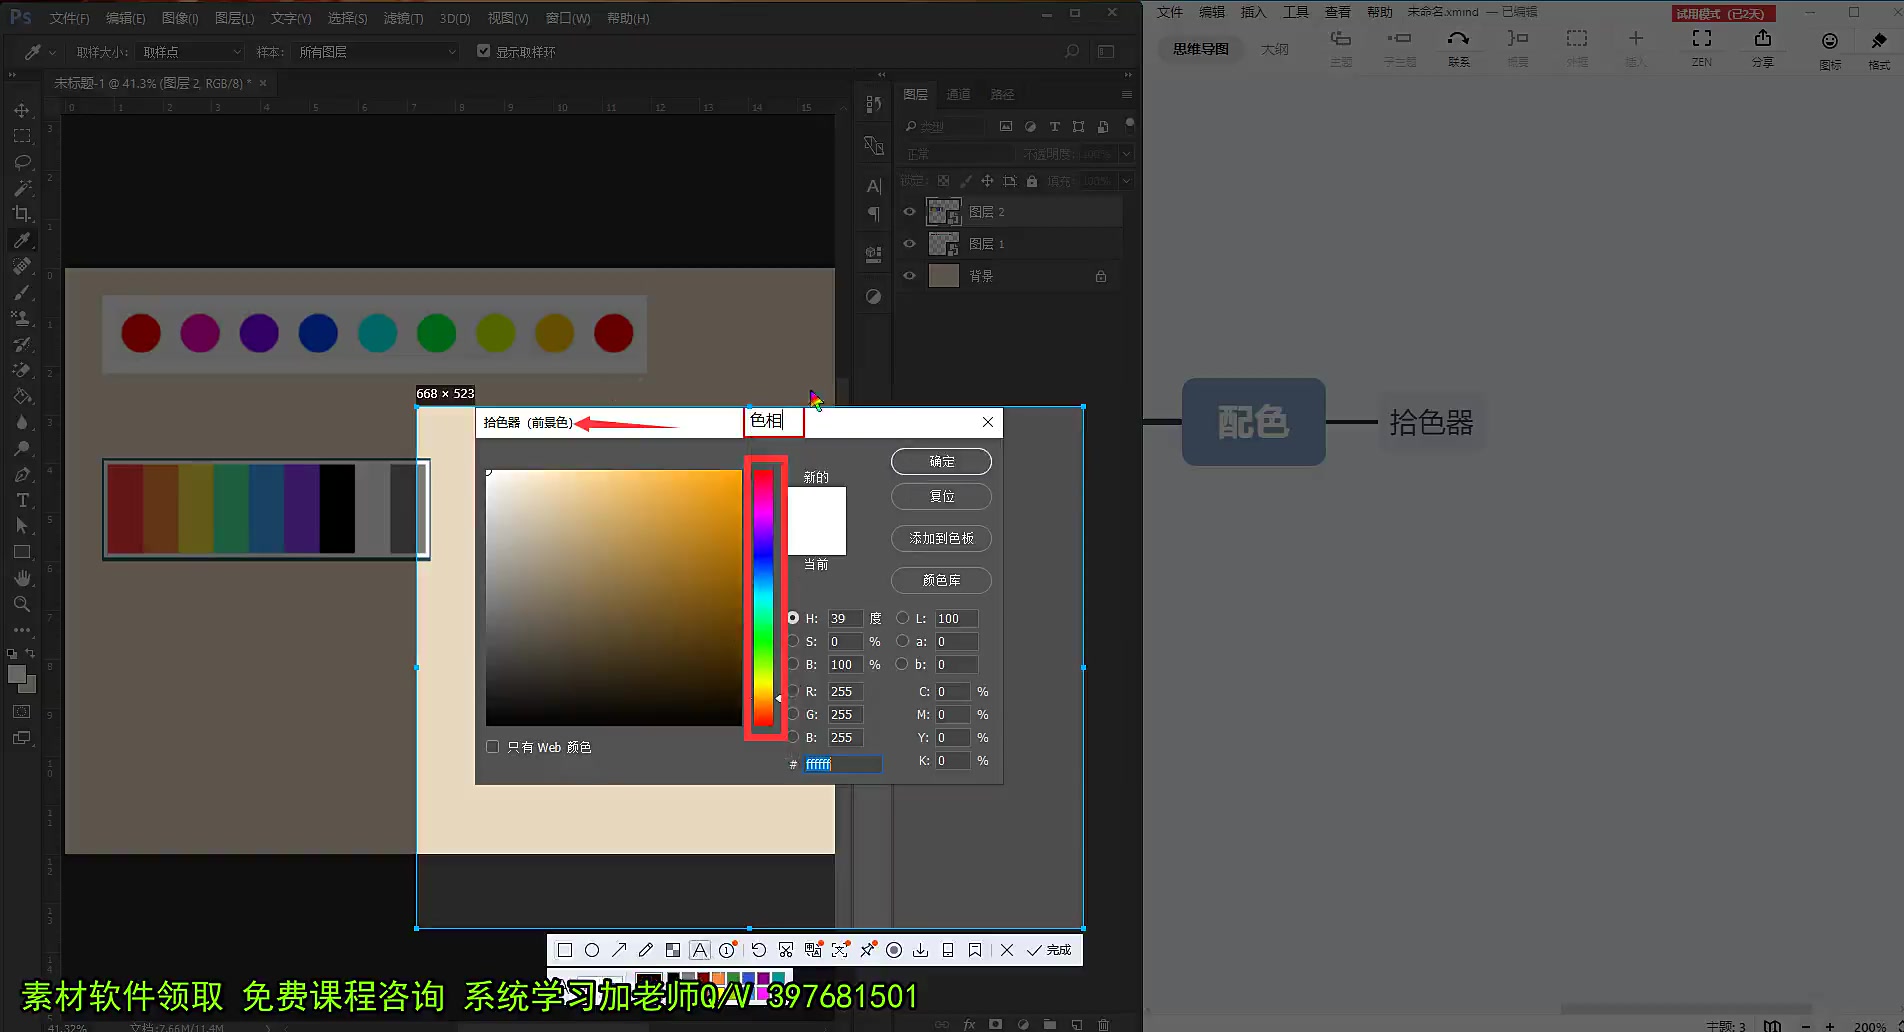Click 完成 in the screenshot toolbar
Screen dimensions: 1904x1032
tap(1049, 950)
